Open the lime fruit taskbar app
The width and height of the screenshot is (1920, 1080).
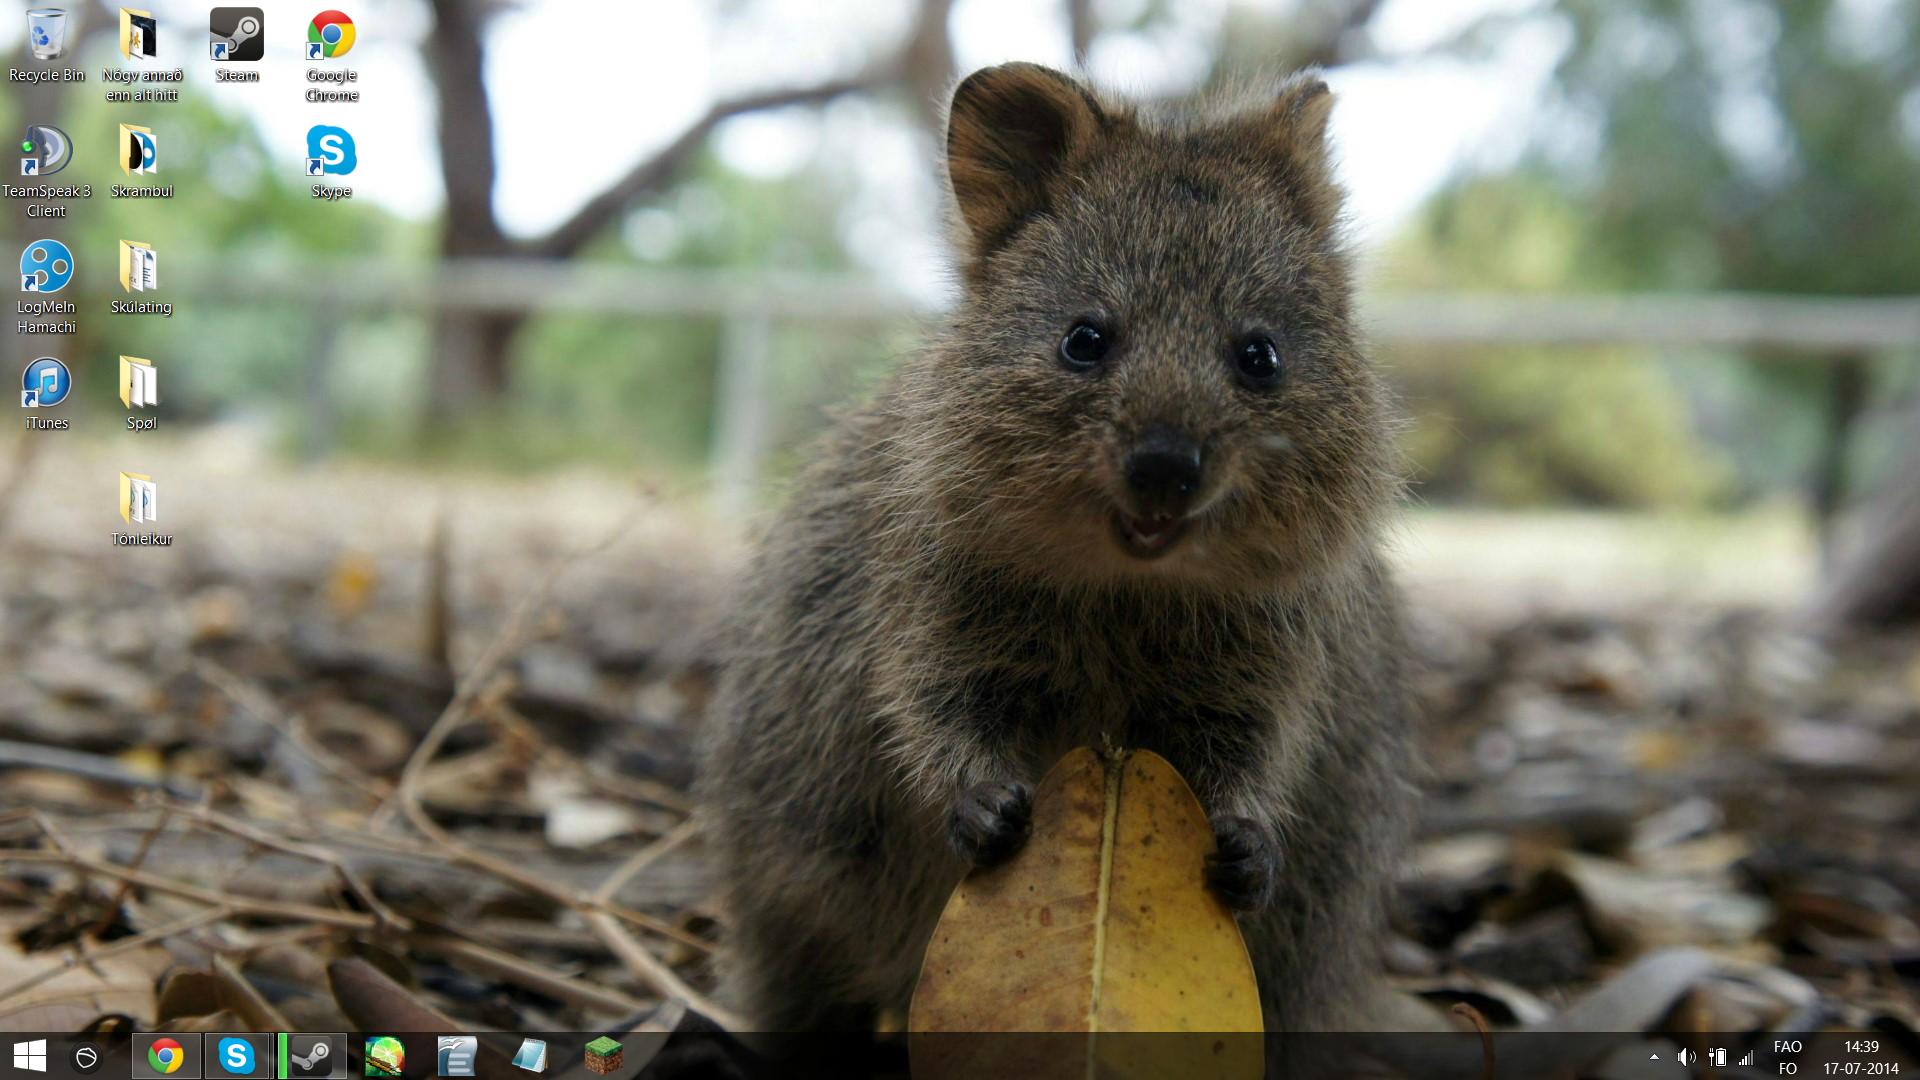[385, 1056]
